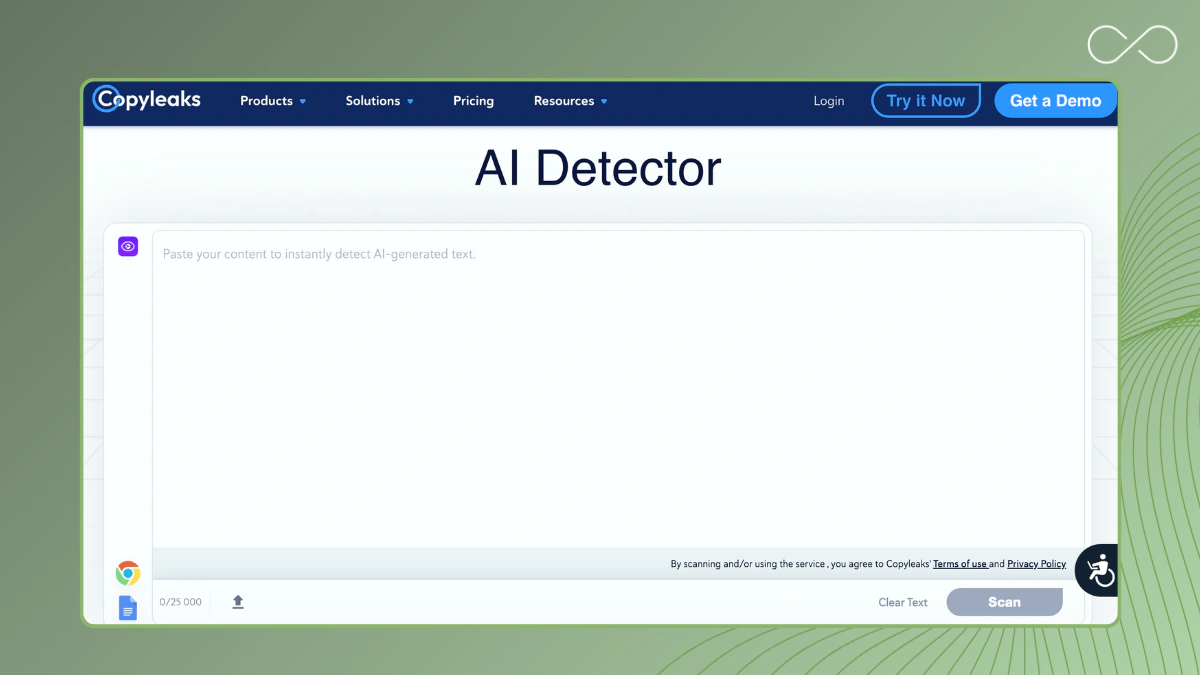
Task: Expand the Resources dropdown arrow
Action: coord(604,101)
